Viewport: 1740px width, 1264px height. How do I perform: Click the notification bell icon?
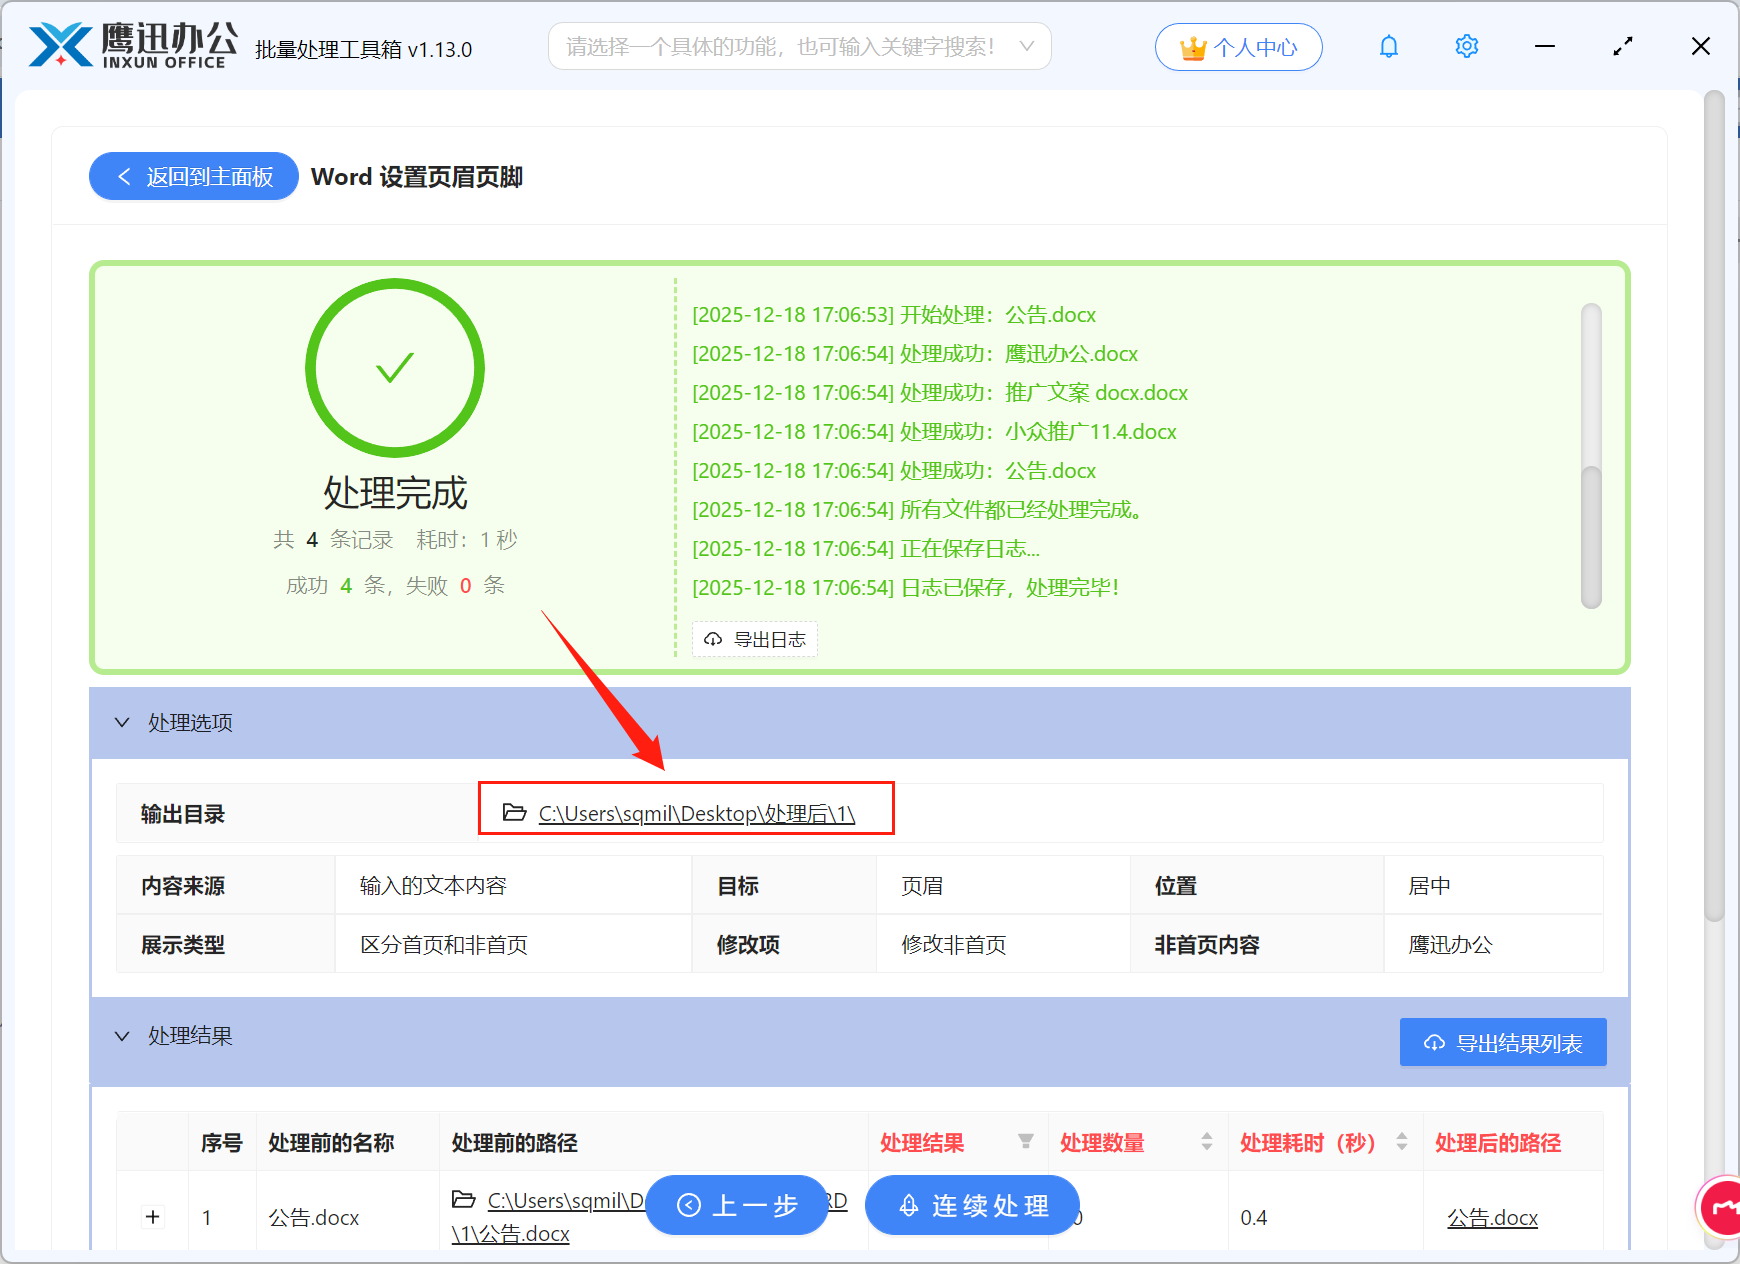pyautogui.click(x=1388, y=46)
